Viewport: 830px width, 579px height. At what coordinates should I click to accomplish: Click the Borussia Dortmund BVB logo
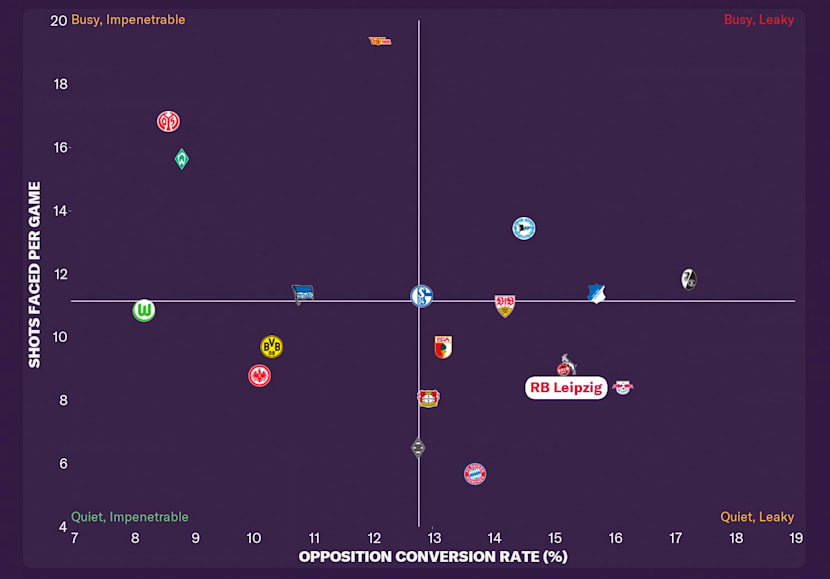point(271,346)
